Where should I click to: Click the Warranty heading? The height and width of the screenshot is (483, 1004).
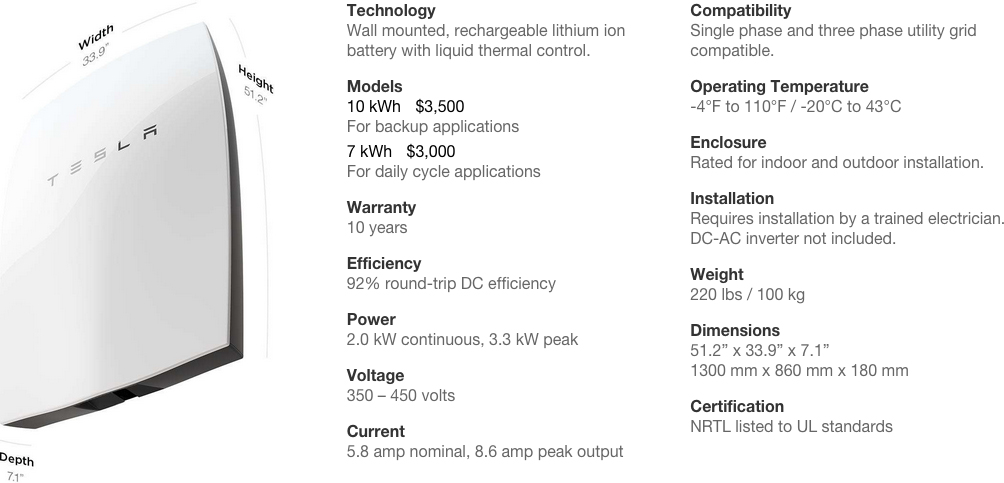[381, 208]
